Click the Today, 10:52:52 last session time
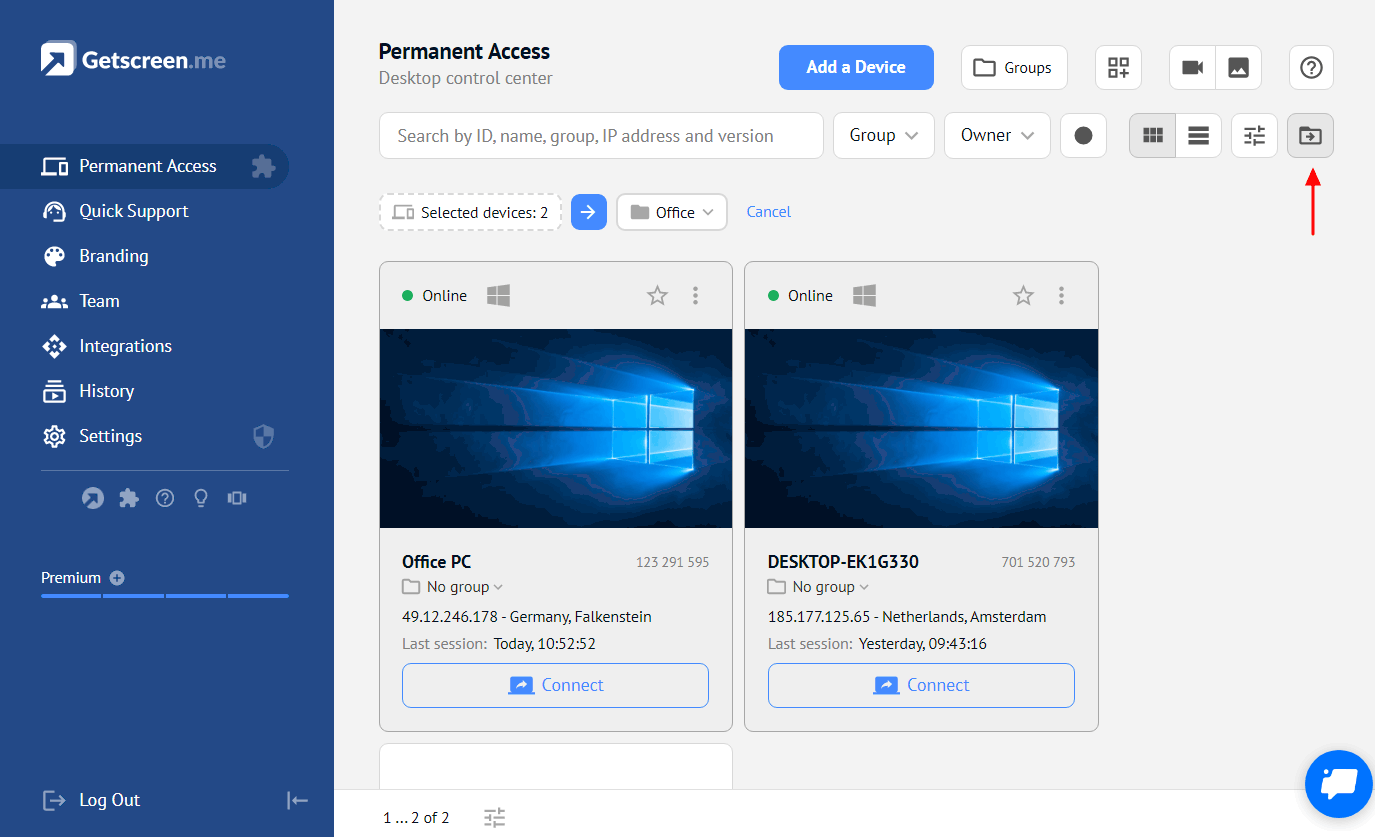This screenshot has width=1375, height=837. (x=545, y=644)
